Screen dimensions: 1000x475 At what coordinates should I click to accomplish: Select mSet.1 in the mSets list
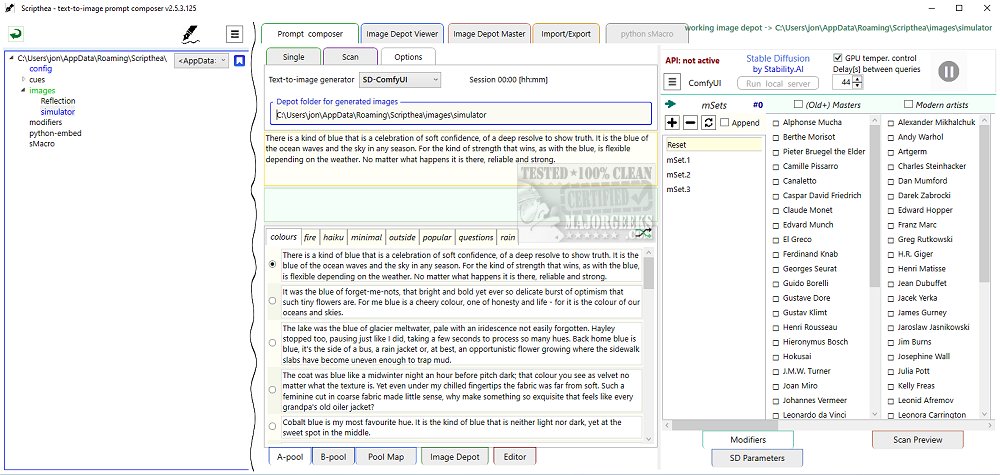(678, 160)
